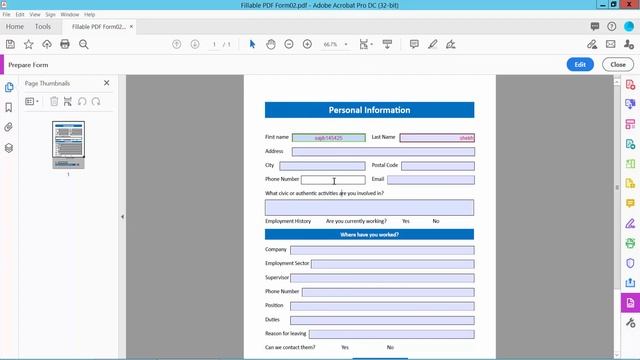This screenshot has width=640, height=360.
Task: Rotate page counterclockwise in thumbnails panel
Action: tap(82, 101)
